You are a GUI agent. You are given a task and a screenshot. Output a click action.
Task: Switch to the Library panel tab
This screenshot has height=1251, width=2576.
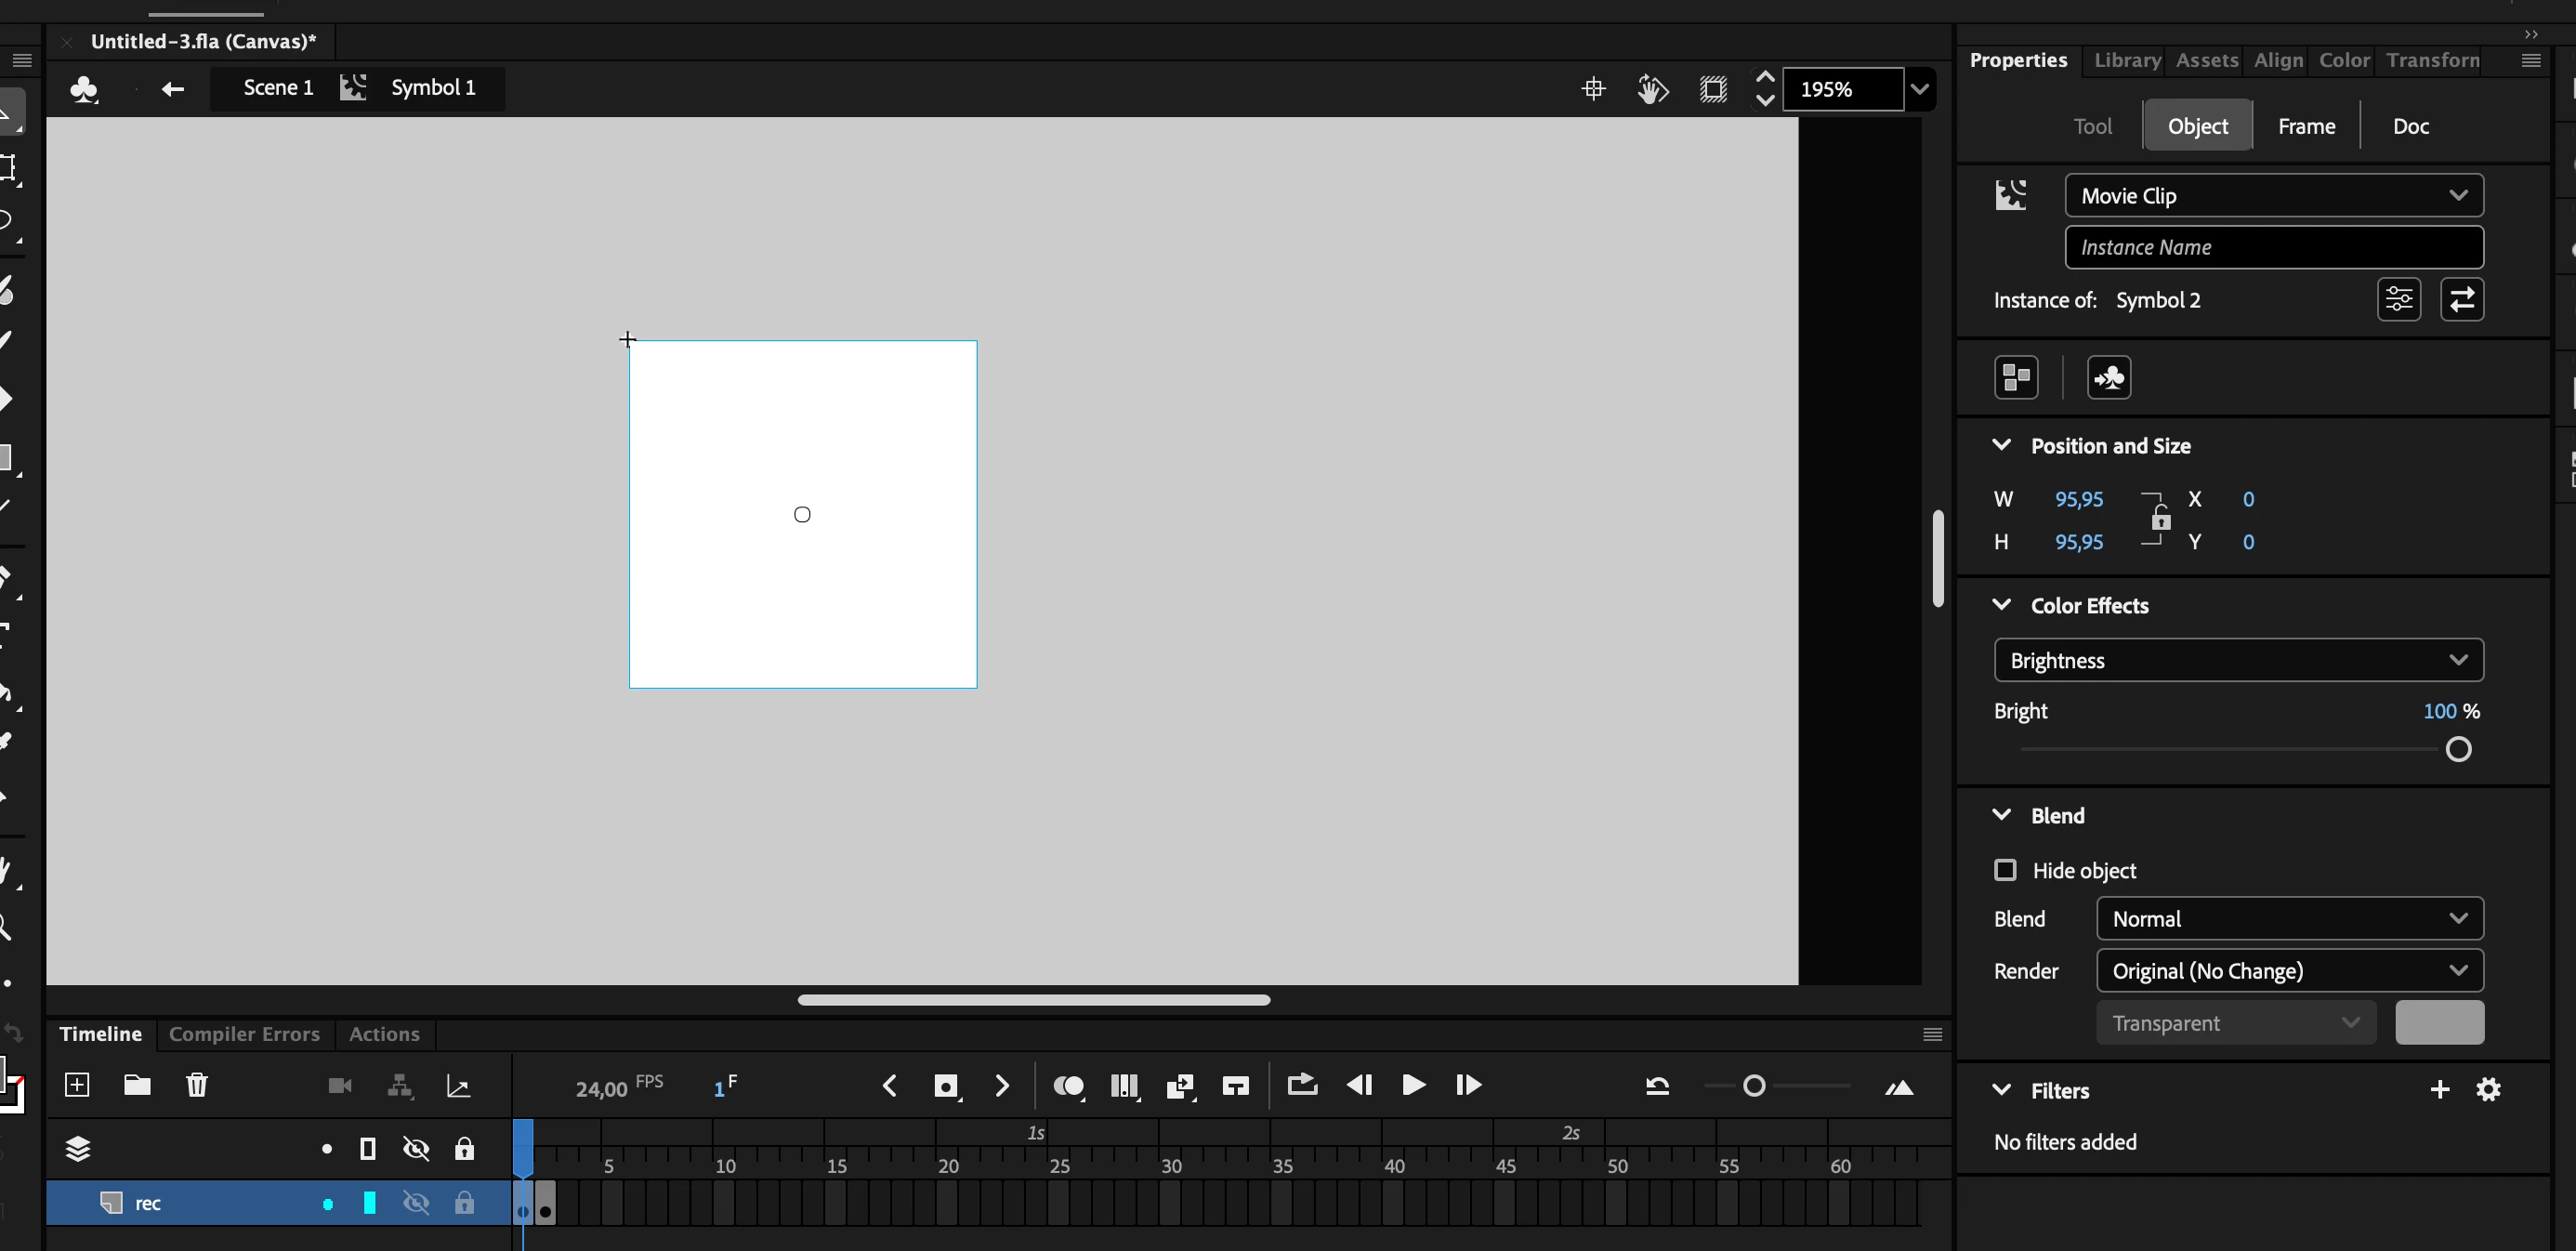pyautogui.click(x=2127, y=60)
